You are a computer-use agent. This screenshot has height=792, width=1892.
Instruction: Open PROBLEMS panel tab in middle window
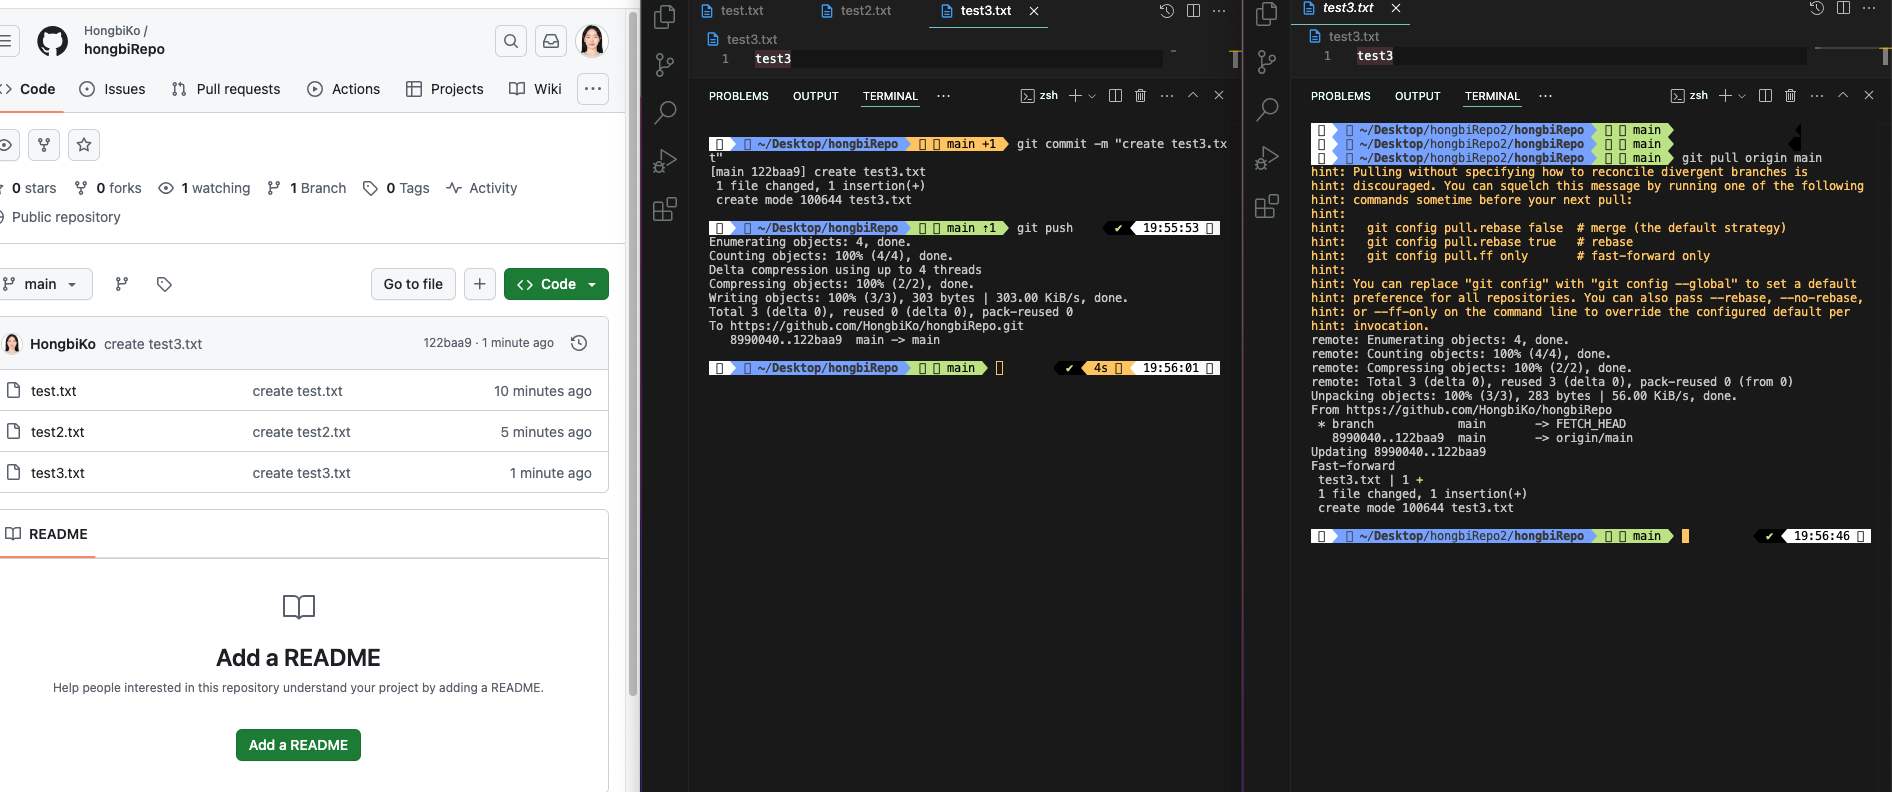[739, 96]
